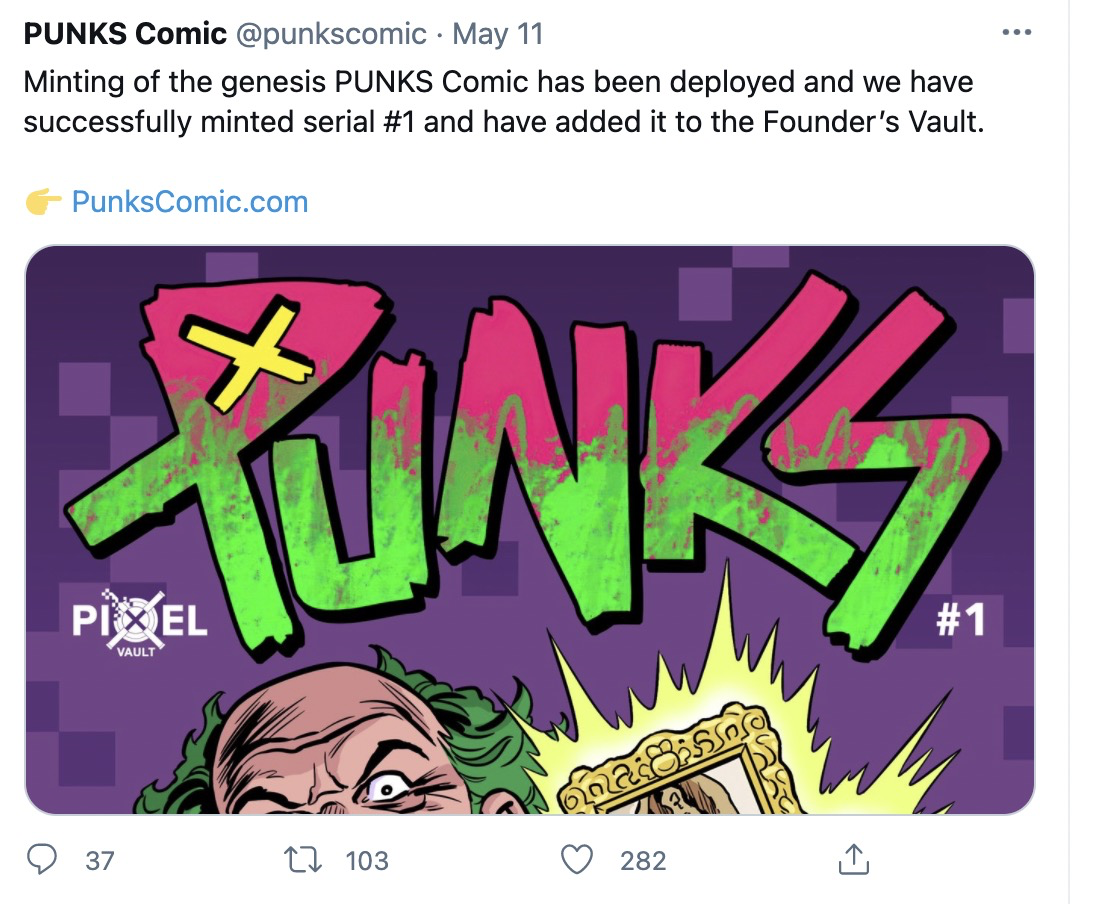Click the reply speech bubble icon
This screenshot has height=904, width=1094.
(42, 859)
